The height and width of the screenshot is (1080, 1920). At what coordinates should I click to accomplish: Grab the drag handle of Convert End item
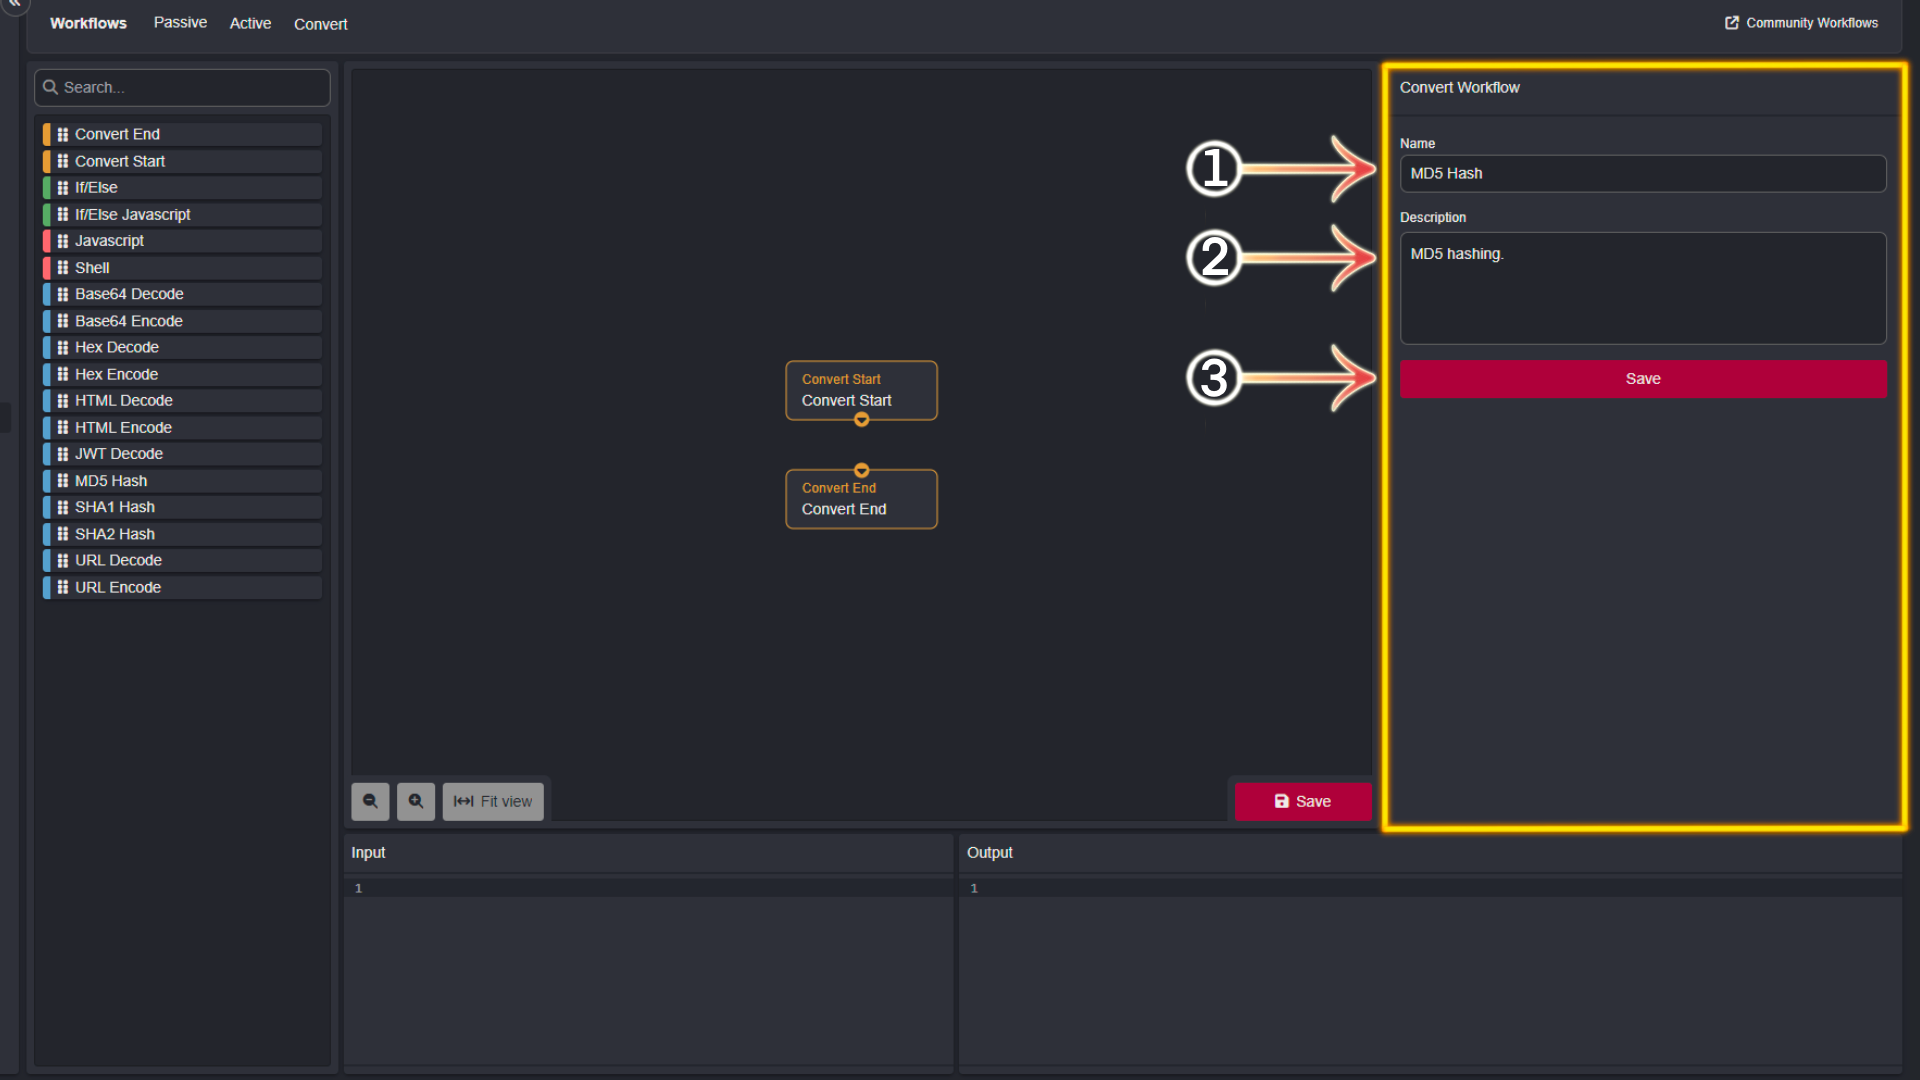[x=63, y=134]
